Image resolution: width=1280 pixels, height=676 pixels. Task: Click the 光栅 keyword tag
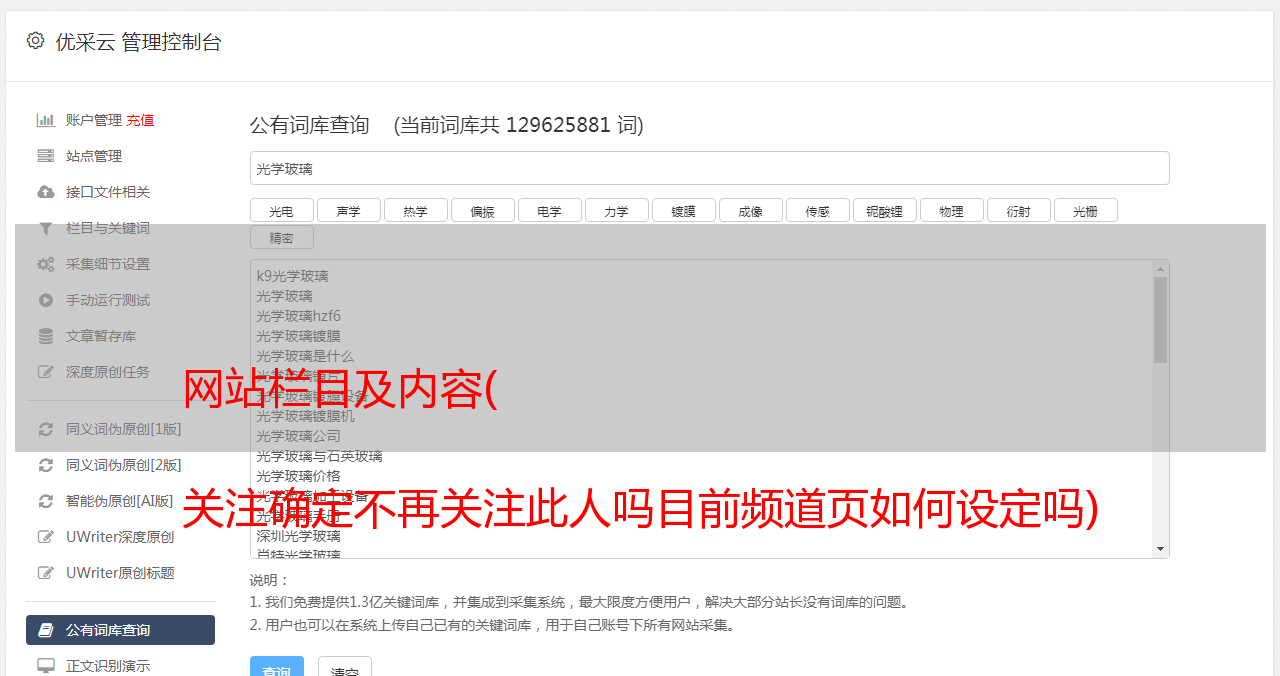coord(1086,211)
